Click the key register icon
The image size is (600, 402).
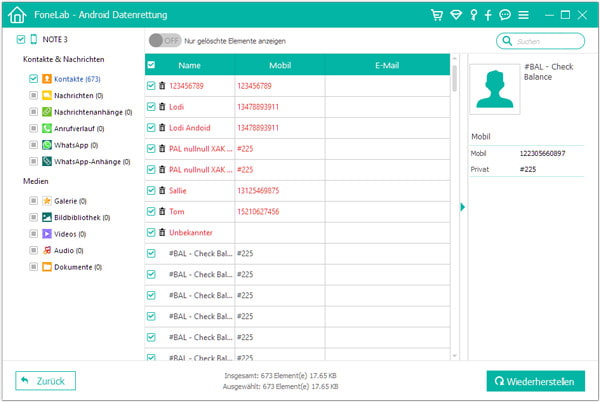tap(473, 15)
